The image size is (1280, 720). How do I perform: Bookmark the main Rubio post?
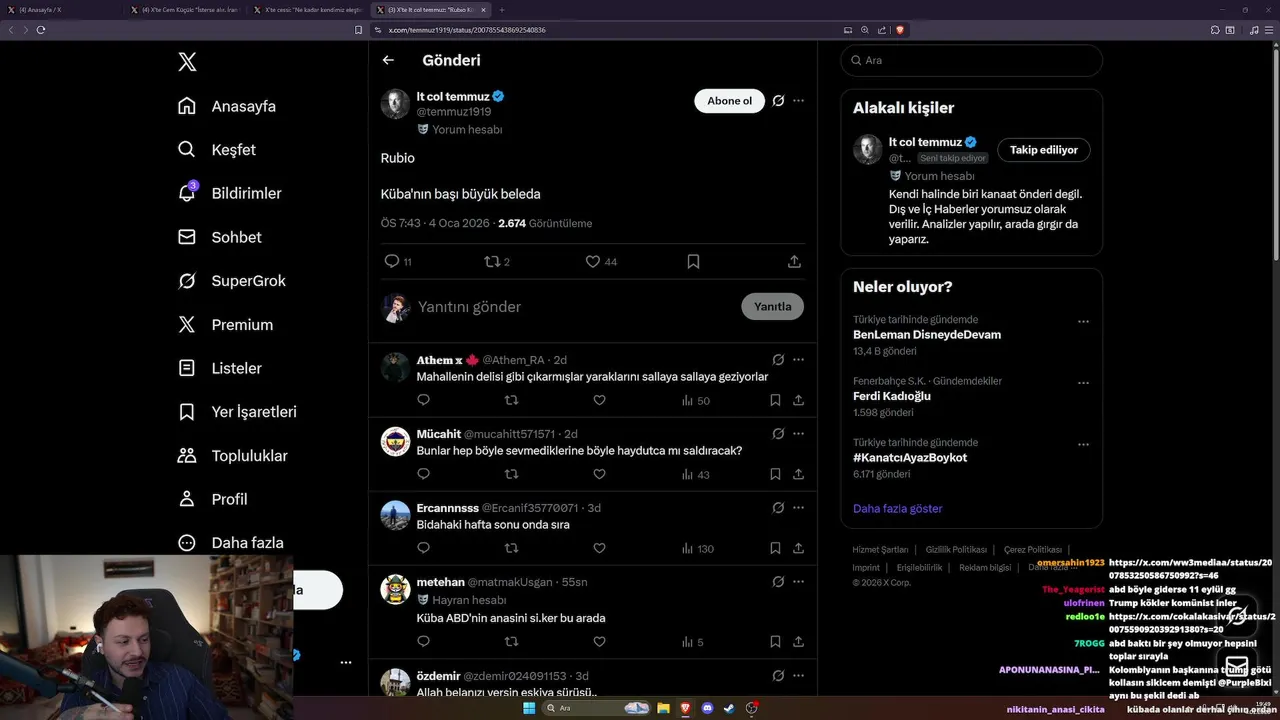693,261
